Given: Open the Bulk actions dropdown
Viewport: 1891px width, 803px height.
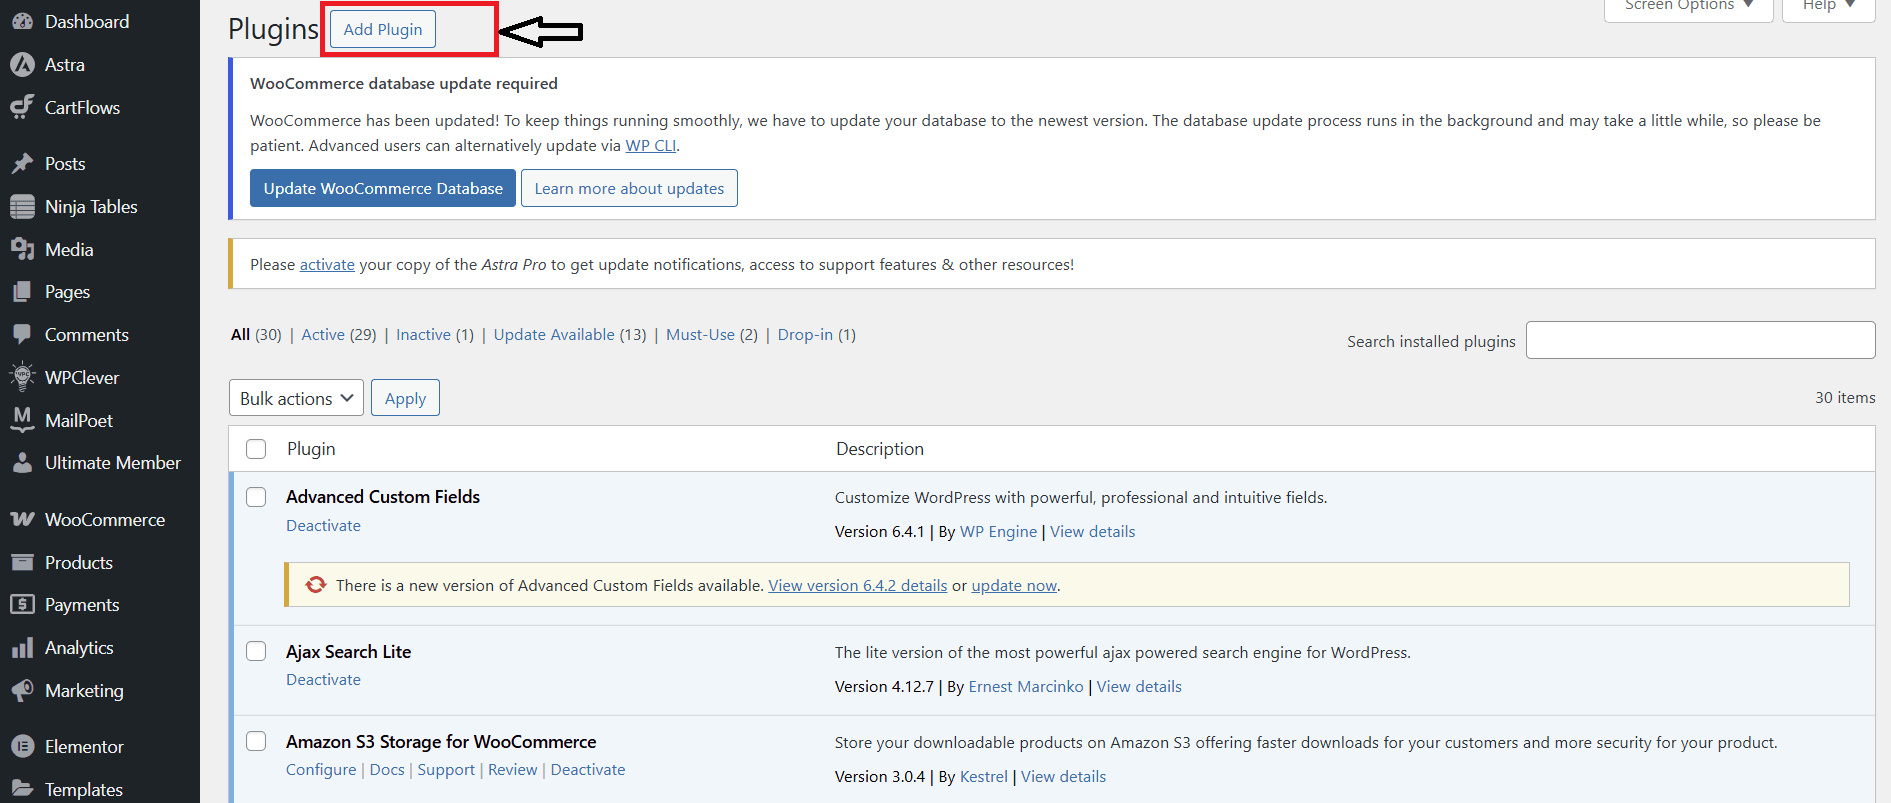Looking at the screenshot, I should click(296, 398).
